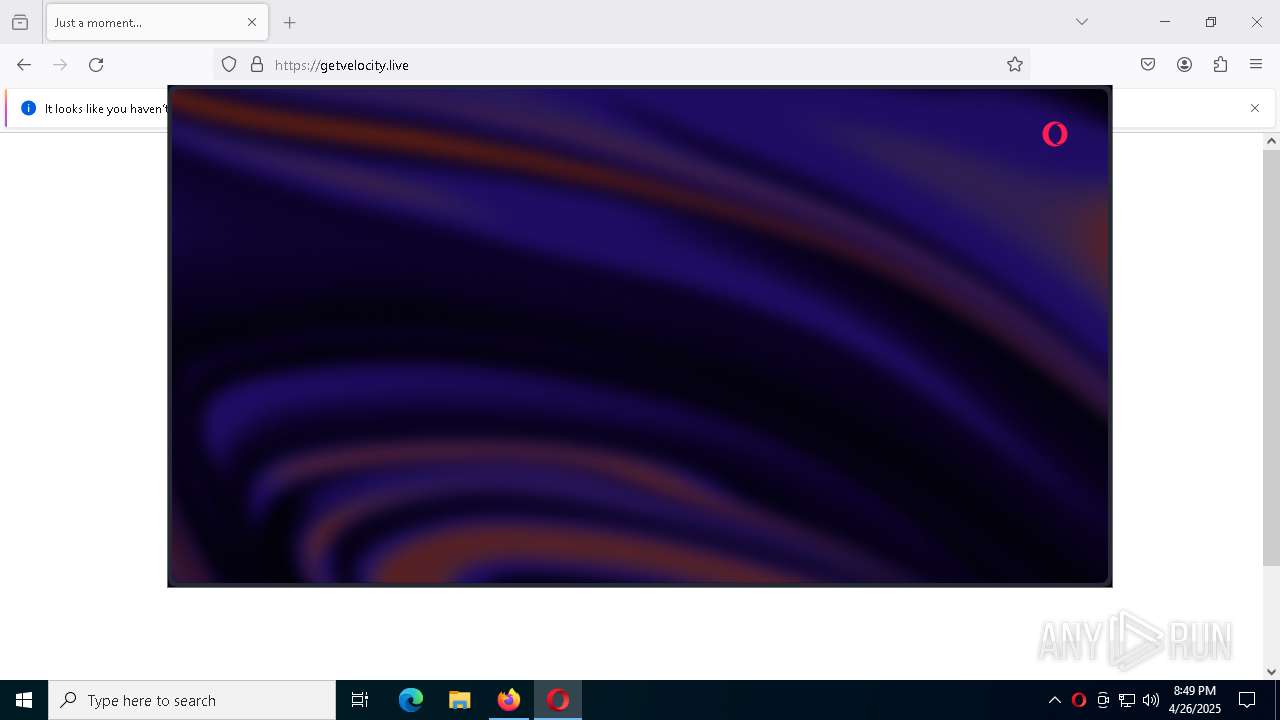Open the tracking protection shield icon

coord(229,65)
